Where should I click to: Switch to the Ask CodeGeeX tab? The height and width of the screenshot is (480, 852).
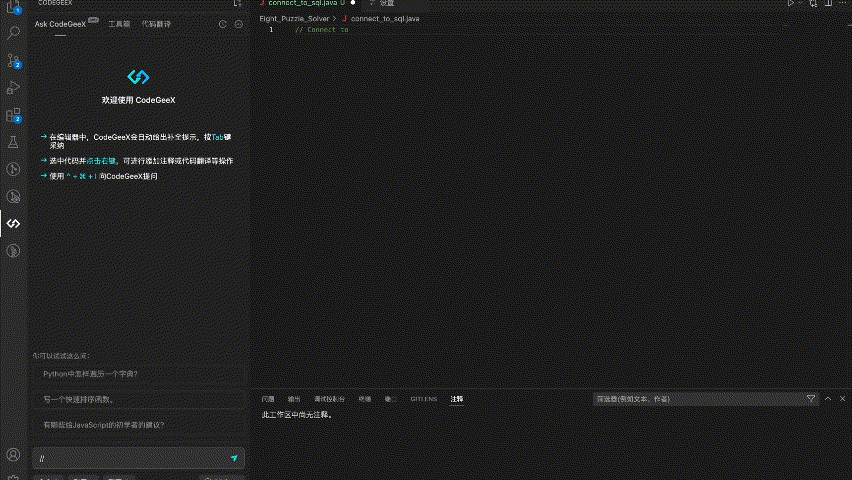pos(60,24)
